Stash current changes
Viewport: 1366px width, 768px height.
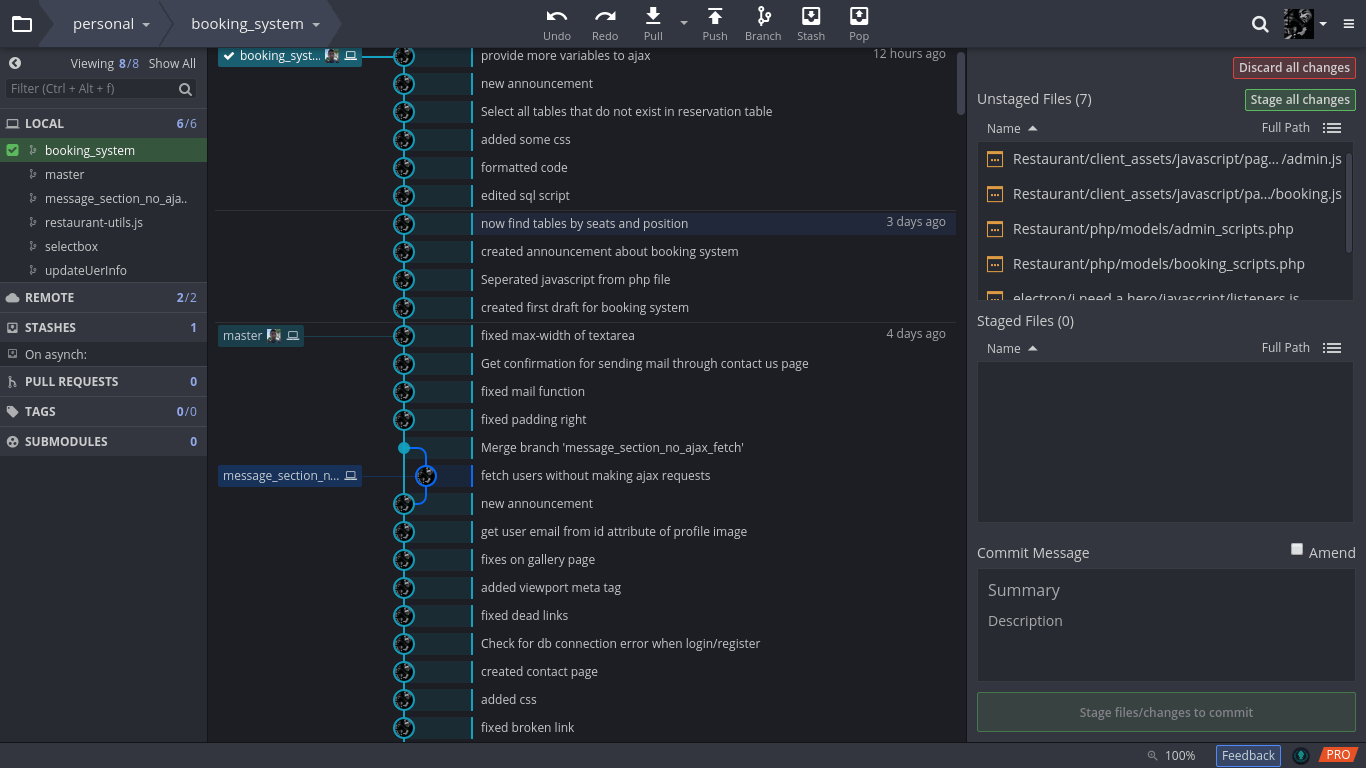click(x=811, y=22)
